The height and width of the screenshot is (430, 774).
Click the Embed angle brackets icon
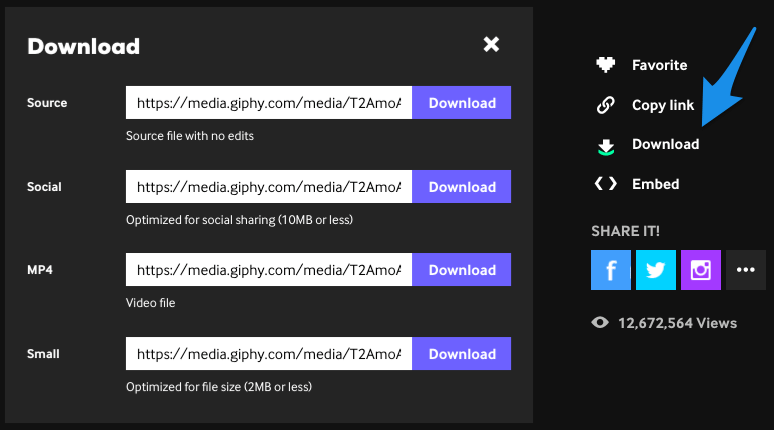[606, 184]
